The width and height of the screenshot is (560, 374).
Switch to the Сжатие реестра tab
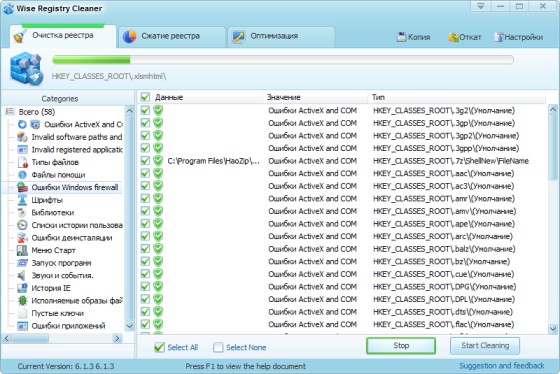point(172,36)
